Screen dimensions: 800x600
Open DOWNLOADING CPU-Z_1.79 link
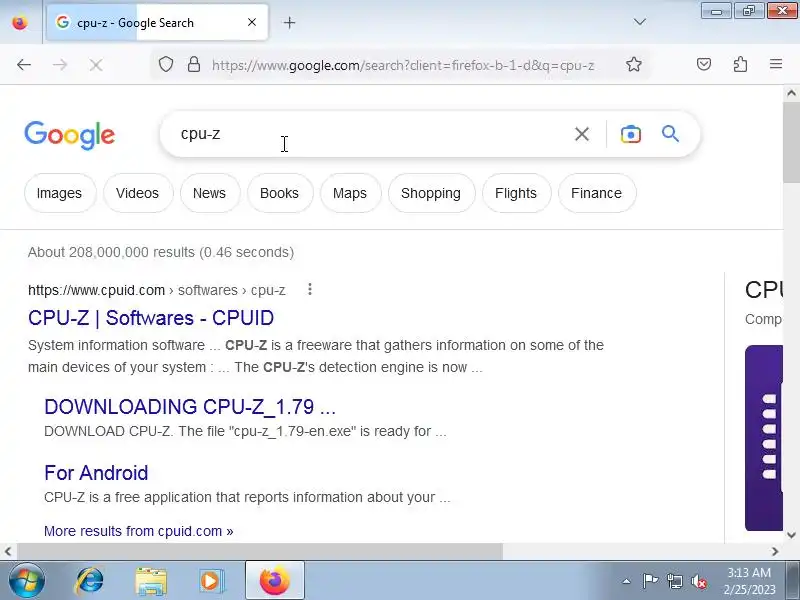(190, 407)
